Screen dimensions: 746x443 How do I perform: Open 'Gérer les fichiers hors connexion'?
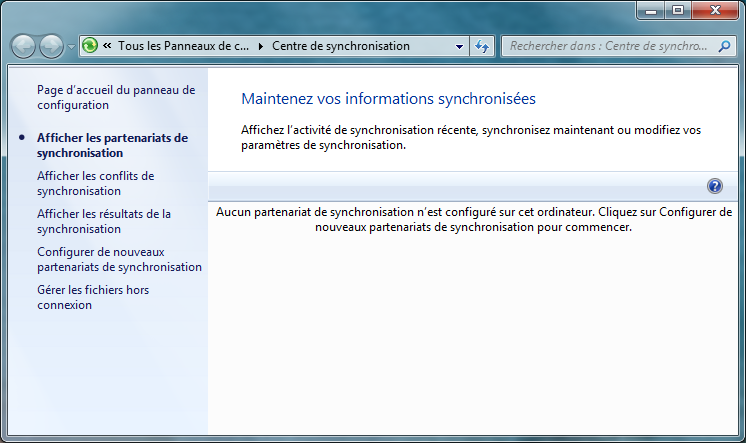pos(93,297)
